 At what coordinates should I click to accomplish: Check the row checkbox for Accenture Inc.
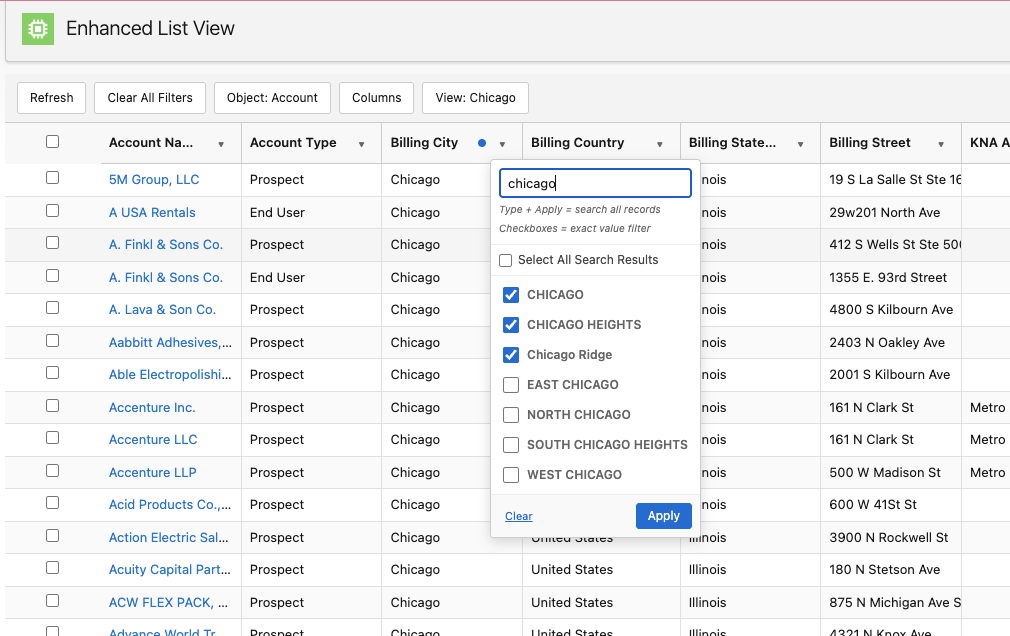coord(52,407)
